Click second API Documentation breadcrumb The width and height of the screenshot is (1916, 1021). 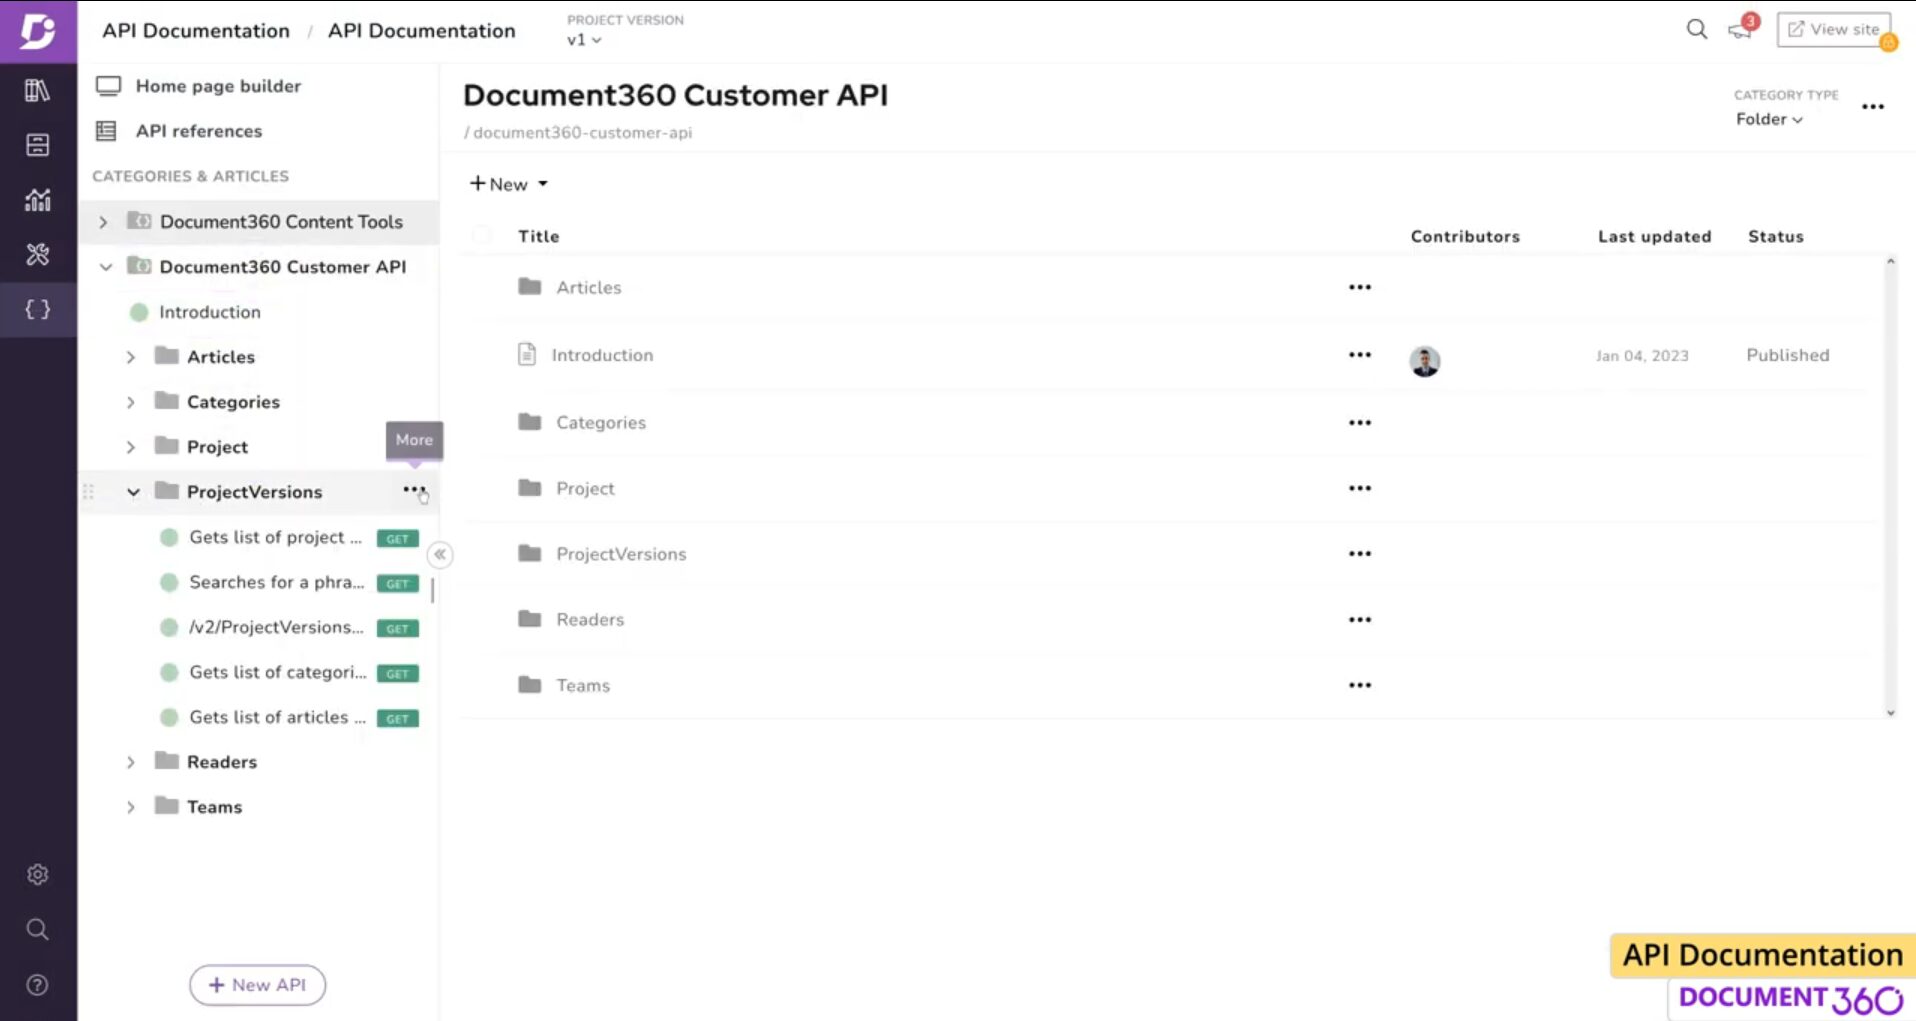(422, 31)
